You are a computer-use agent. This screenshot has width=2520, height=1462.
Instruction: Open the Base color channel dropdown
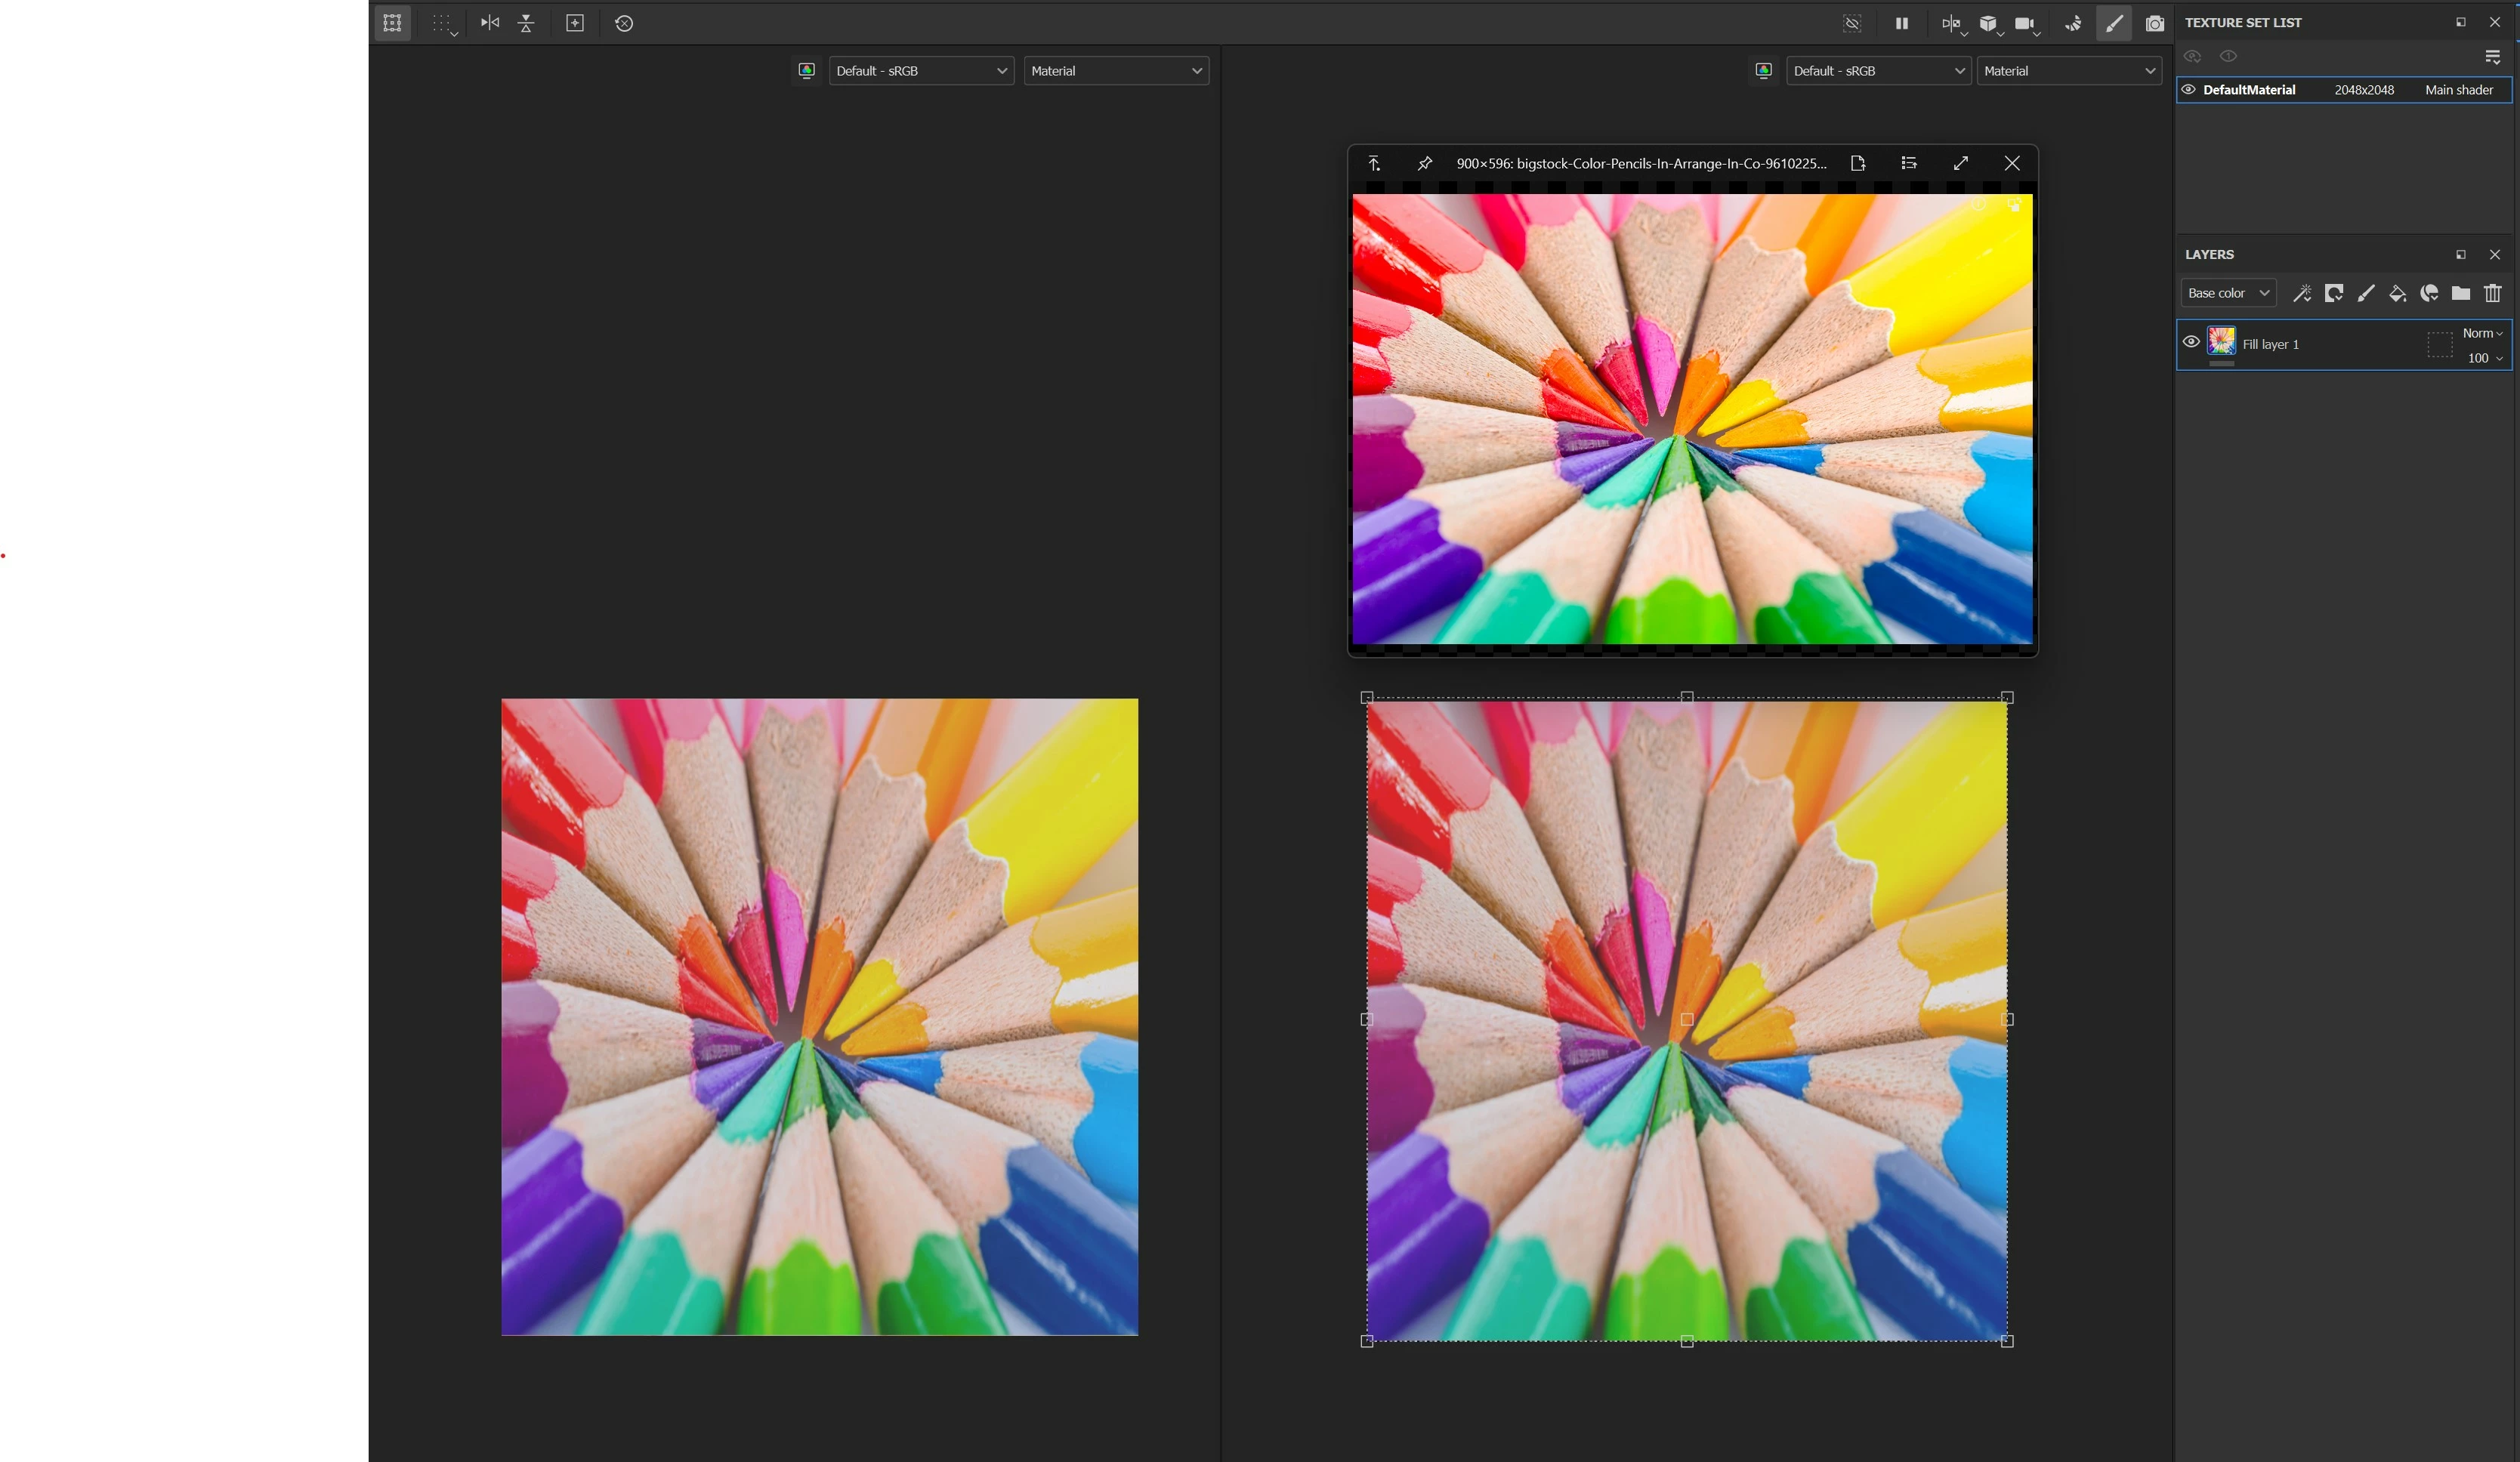pos(2227,293)
